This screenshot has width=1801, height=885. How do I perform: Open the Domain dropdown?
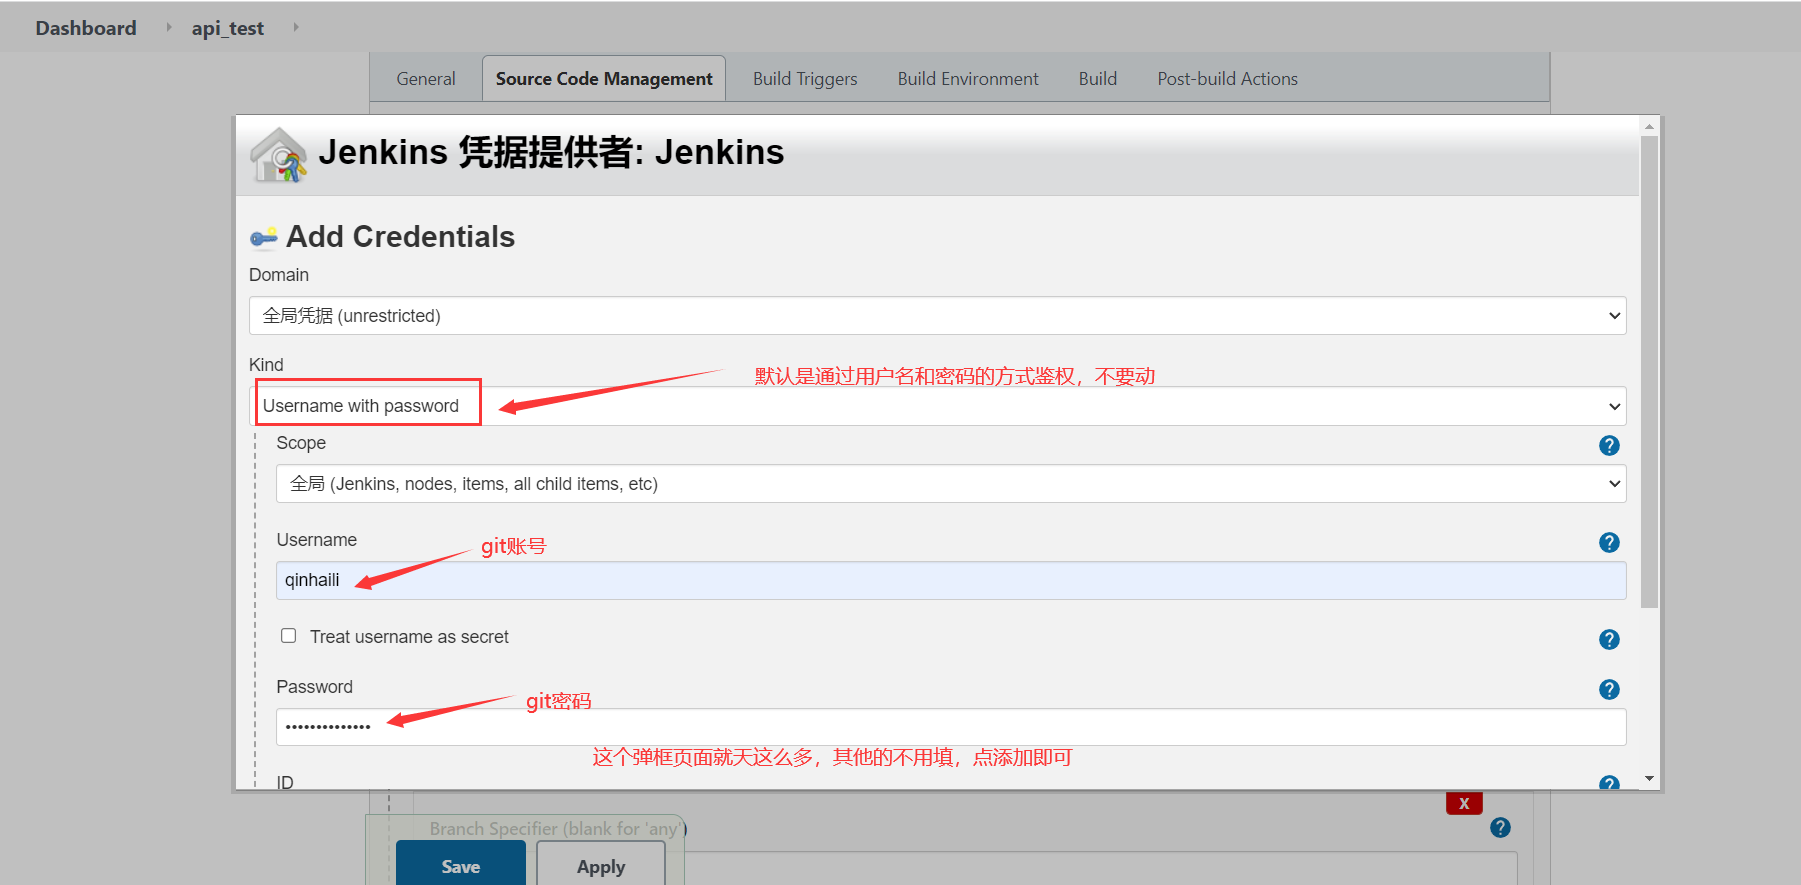point(936,316)
